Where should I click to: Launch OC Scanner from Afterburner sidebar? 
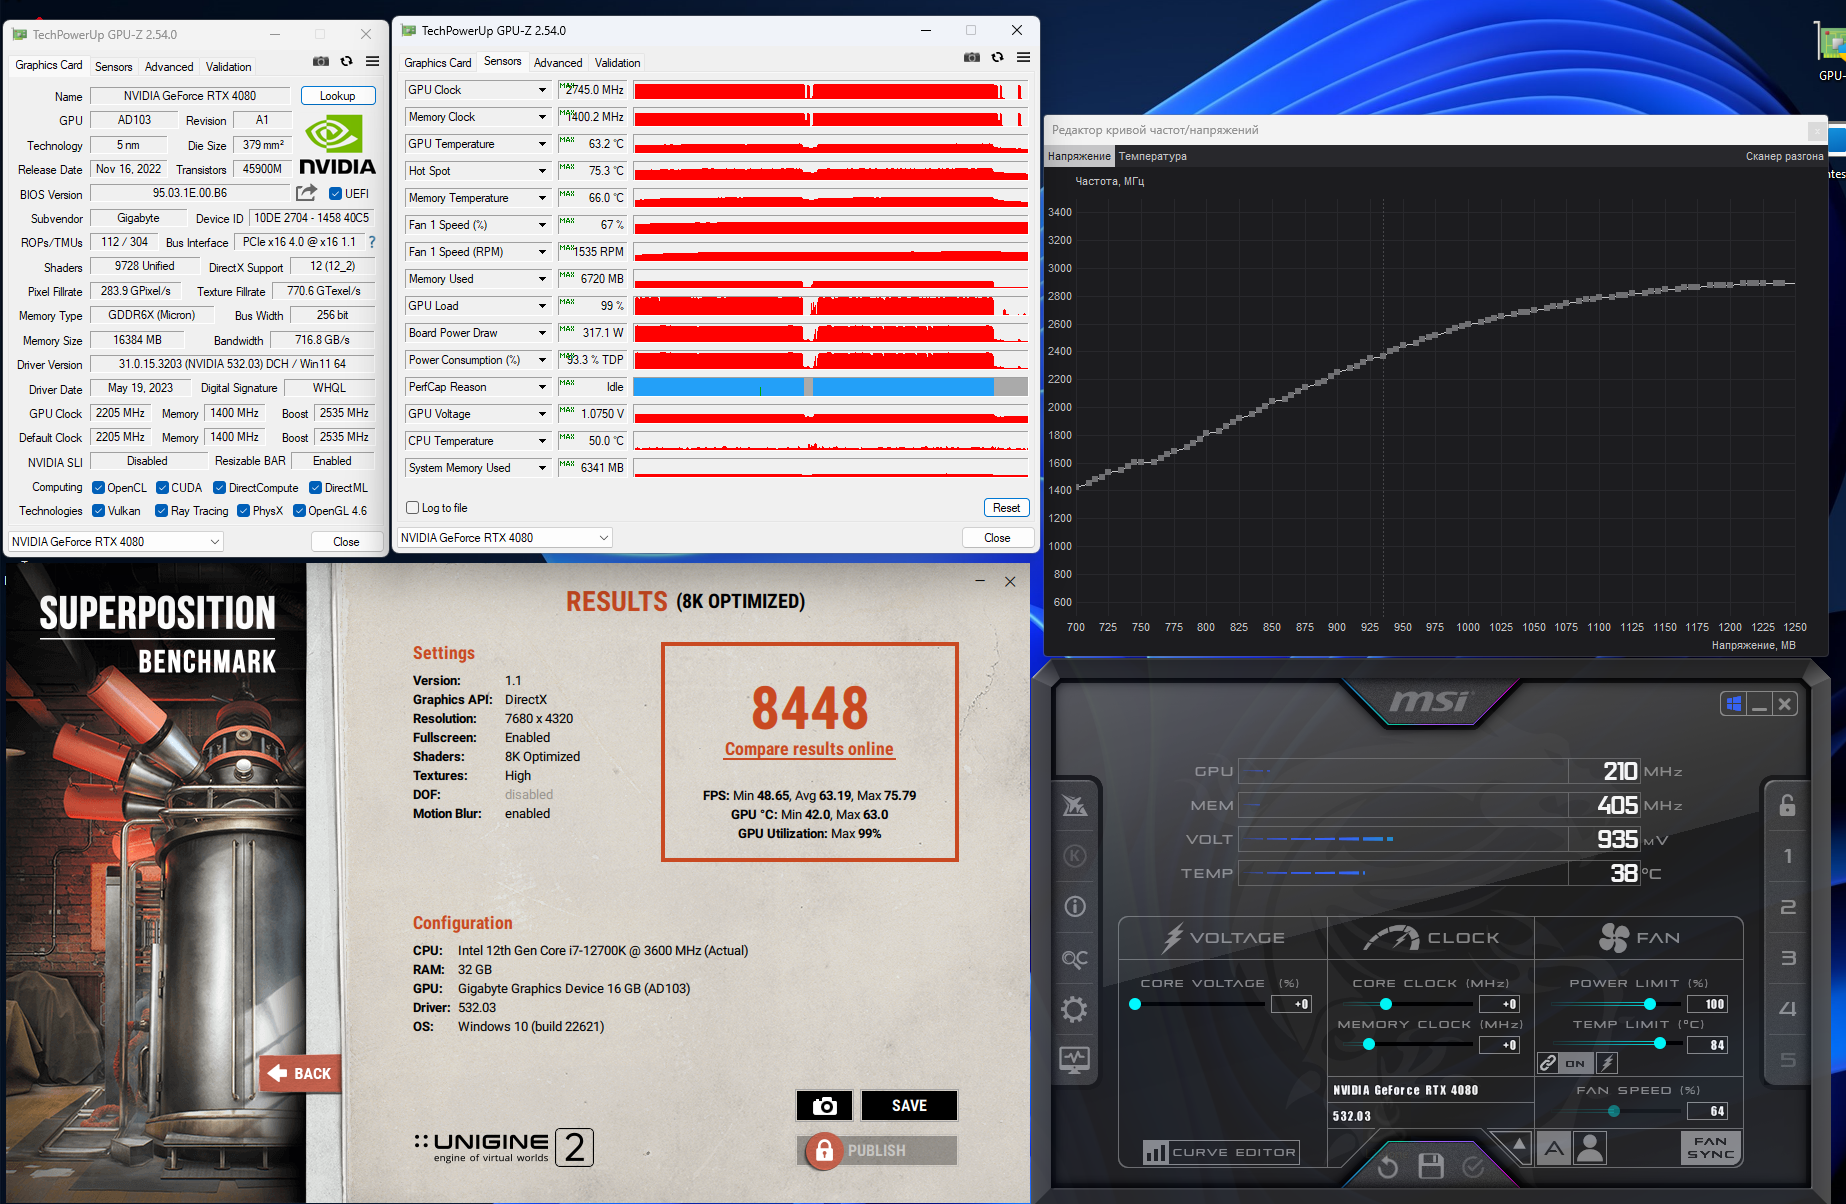1075,959
